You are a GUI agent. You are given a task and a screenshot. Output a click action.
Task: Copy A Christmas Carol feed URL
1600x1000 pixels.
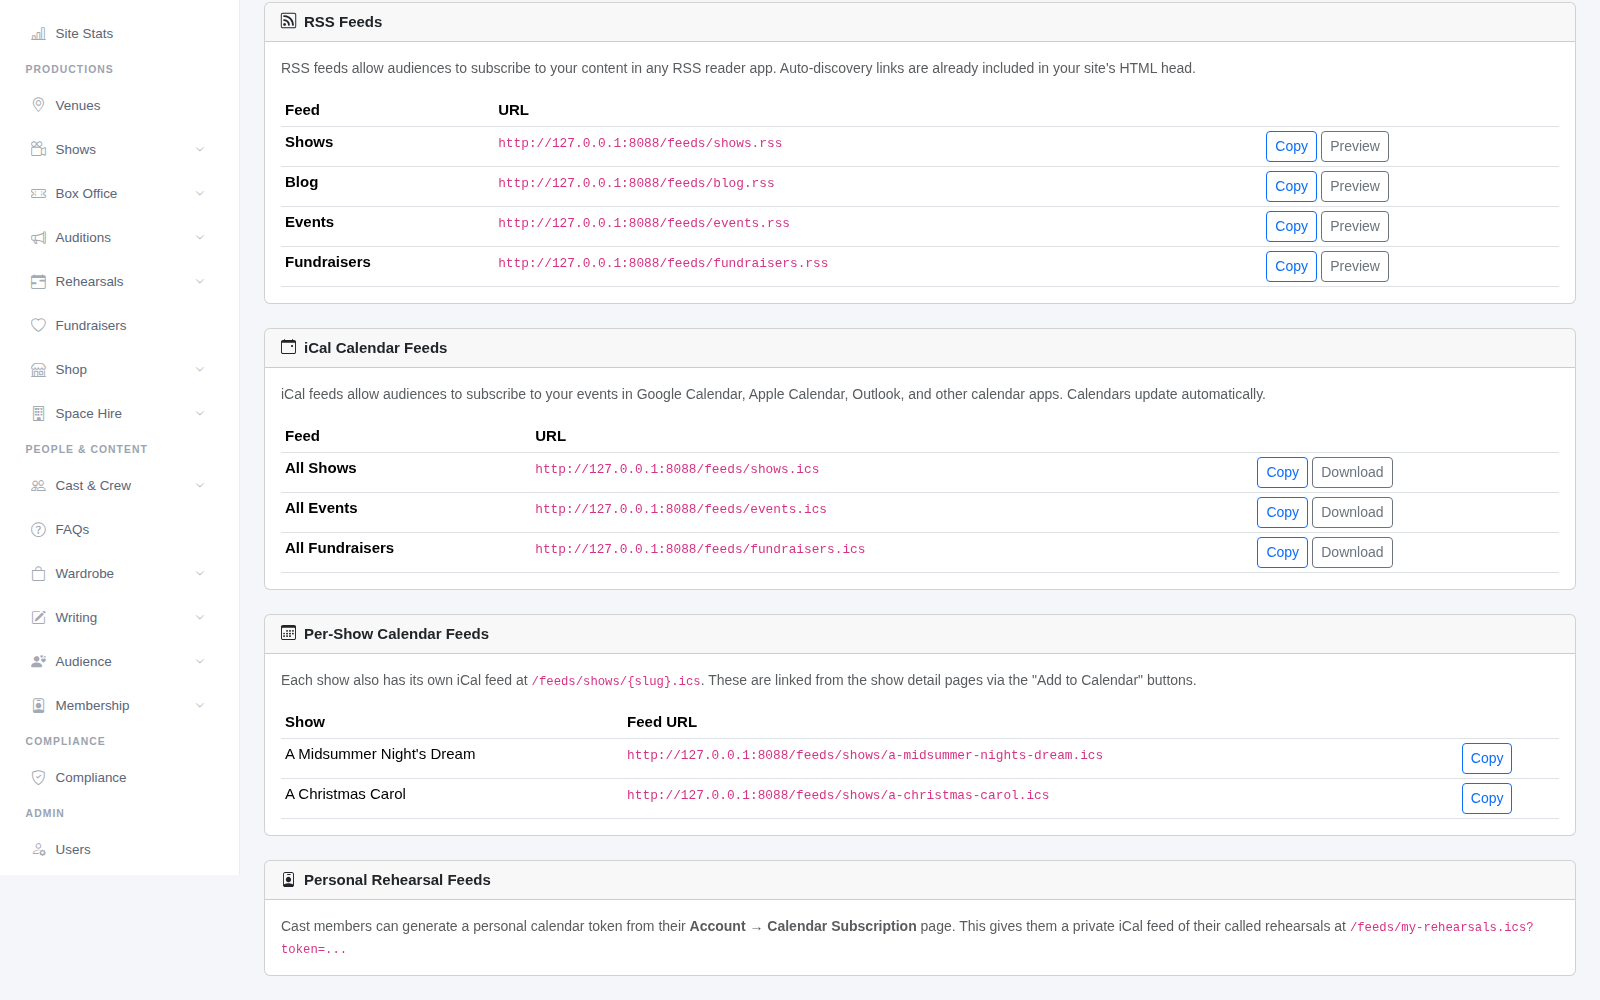1487,798
